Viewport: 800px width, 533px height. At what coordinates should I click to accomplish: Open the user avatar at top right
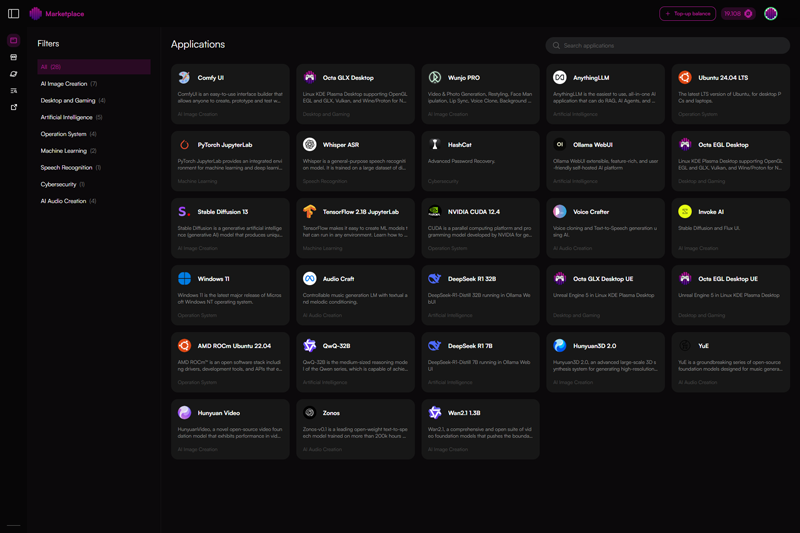tap(770, 14)
